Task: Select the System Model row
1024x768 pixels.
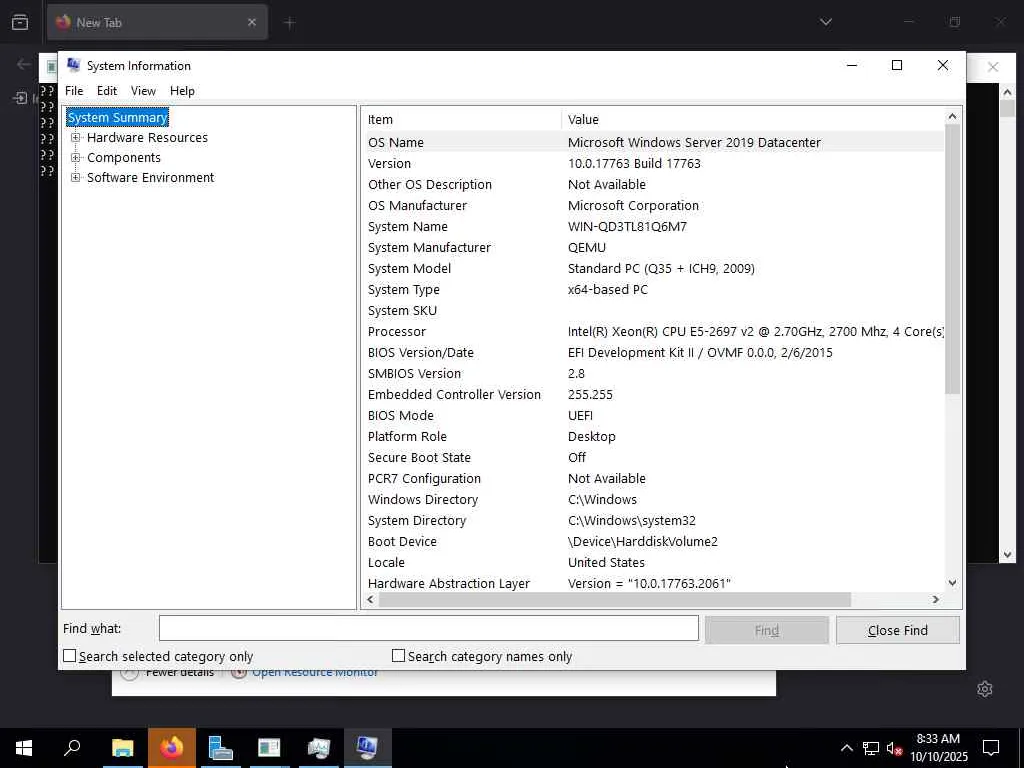Action: 653,268
